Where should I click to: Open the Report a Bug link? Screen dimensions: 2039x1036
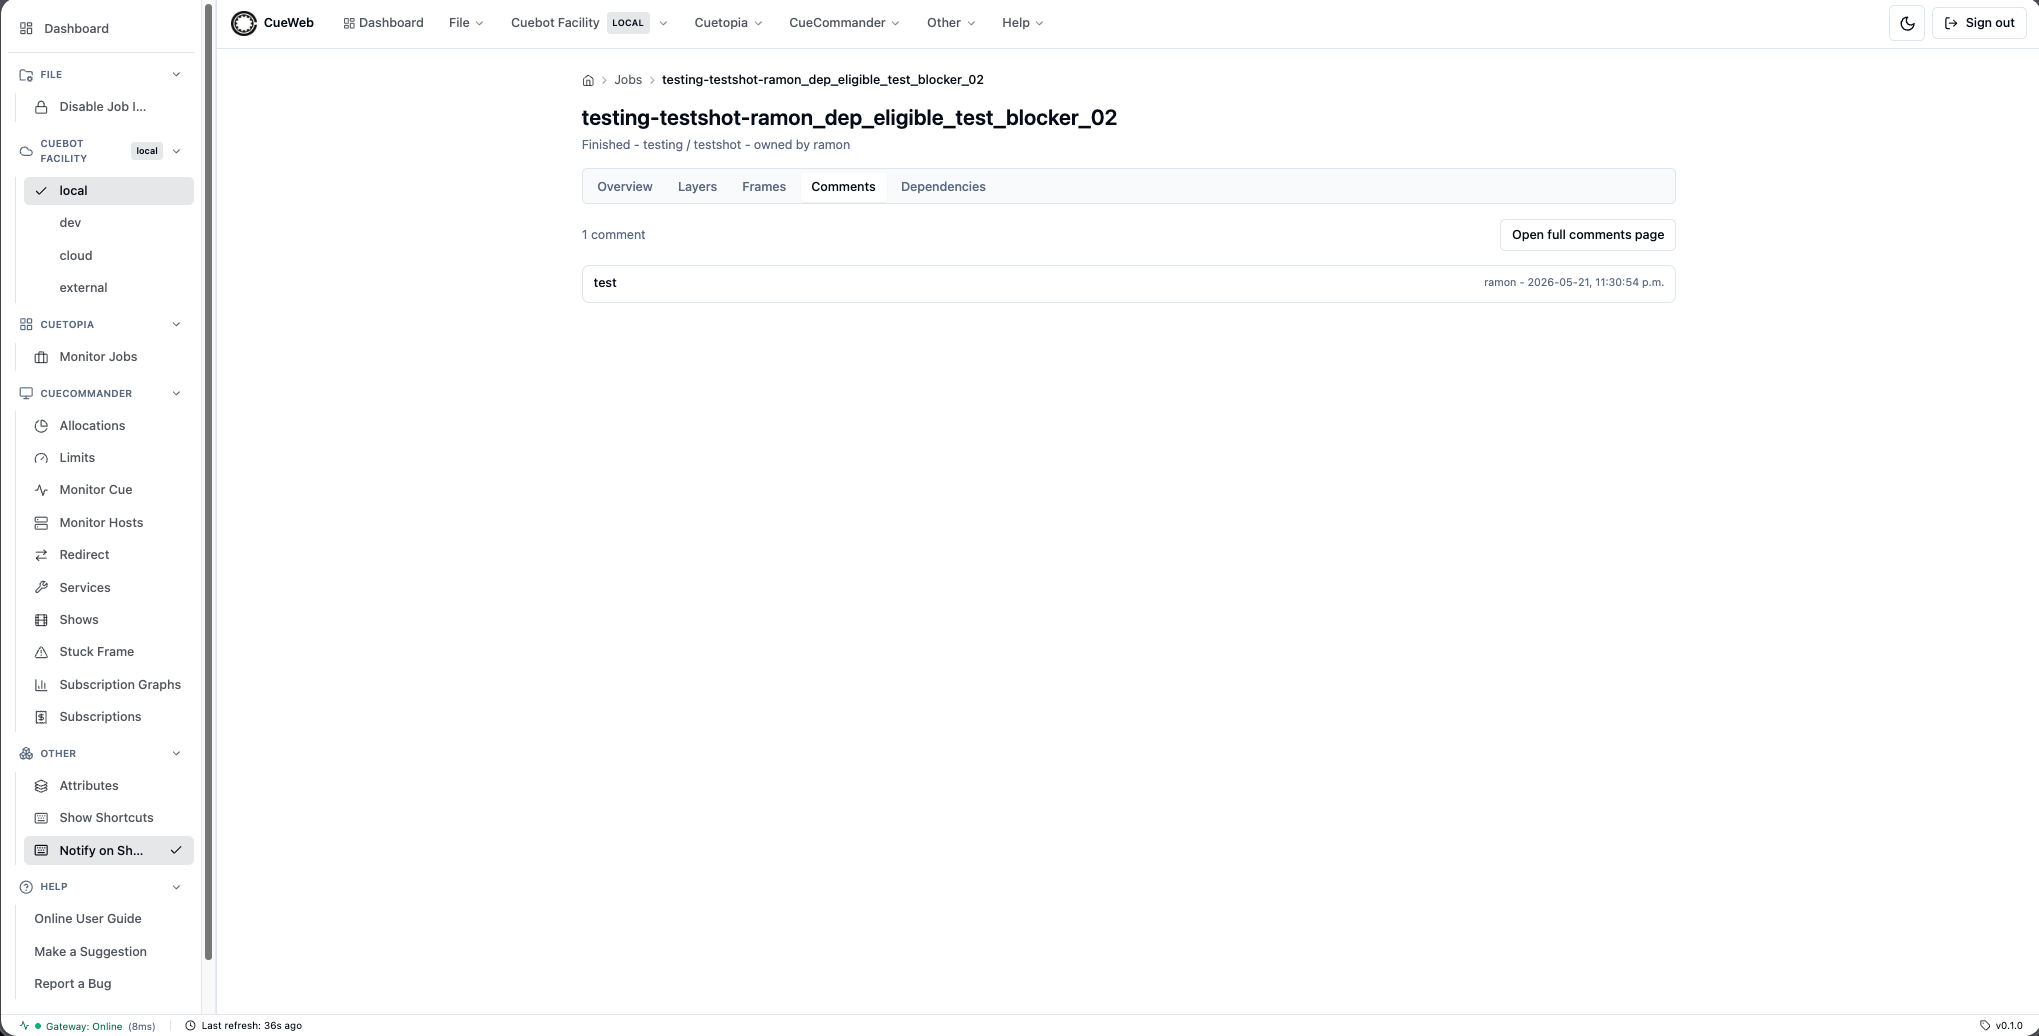click(73, 984)
